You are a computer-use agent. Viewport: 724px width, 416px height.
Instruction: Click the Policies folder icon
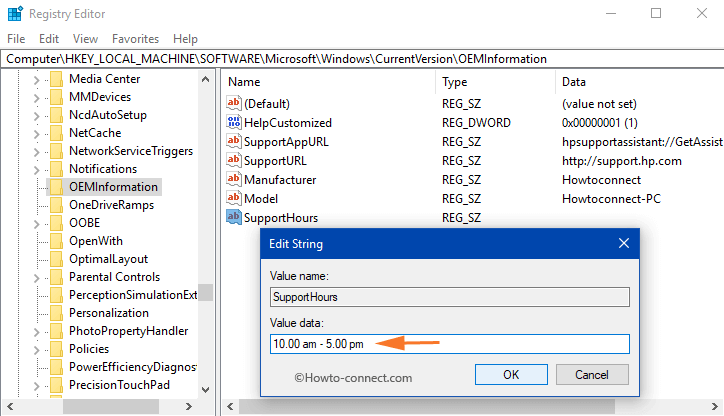[x=56, y=349]
